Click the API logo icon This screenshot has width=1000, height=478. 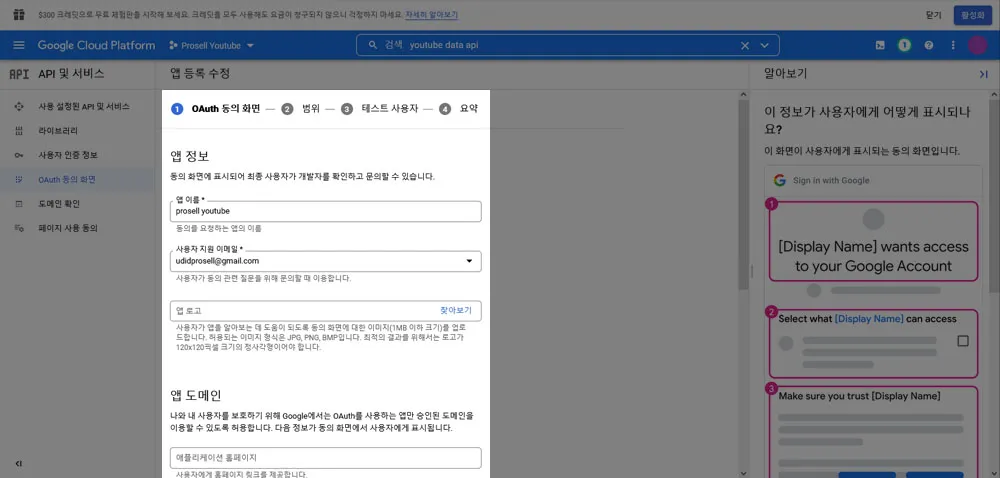coord(19,74)
